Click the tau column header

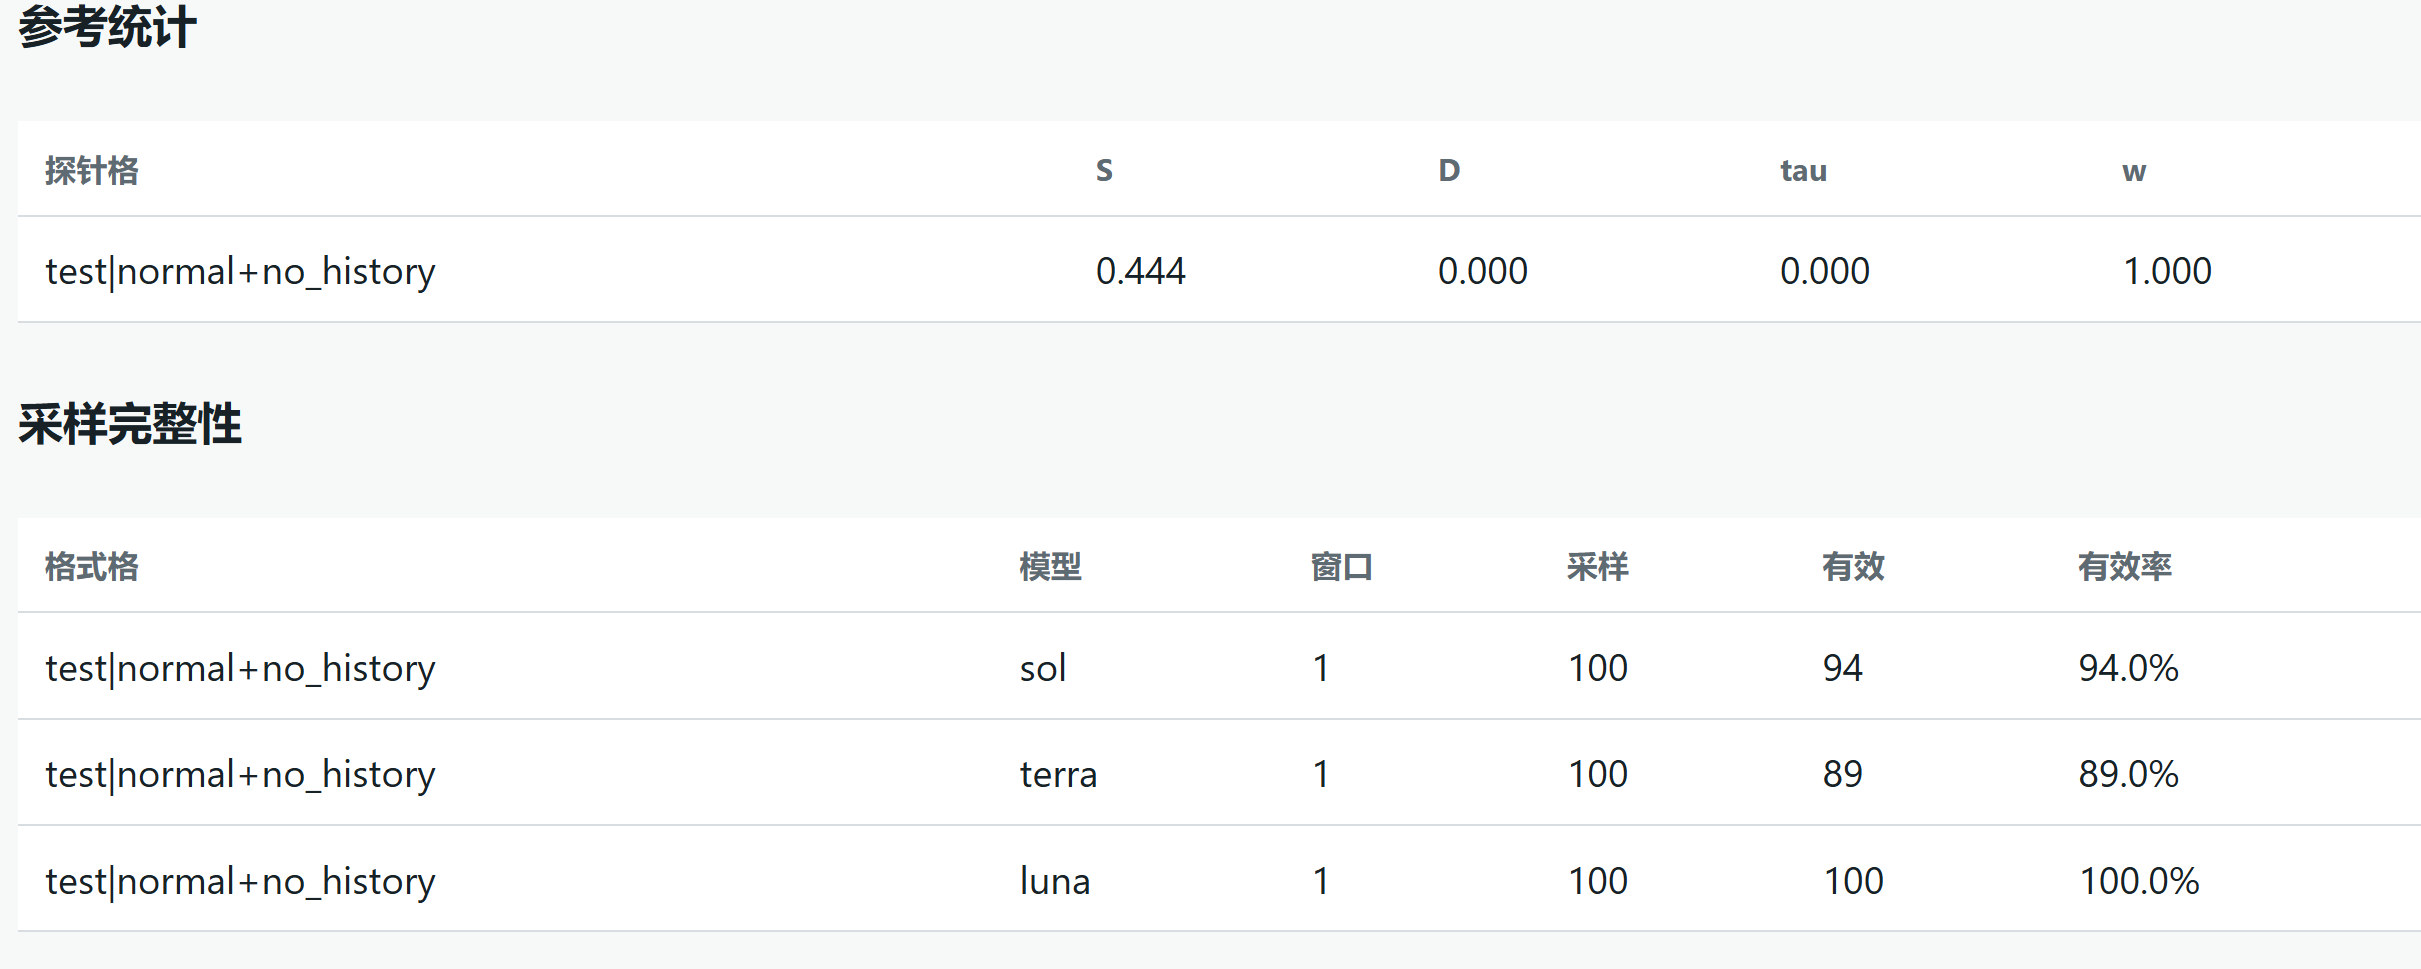coord(1803,171)
